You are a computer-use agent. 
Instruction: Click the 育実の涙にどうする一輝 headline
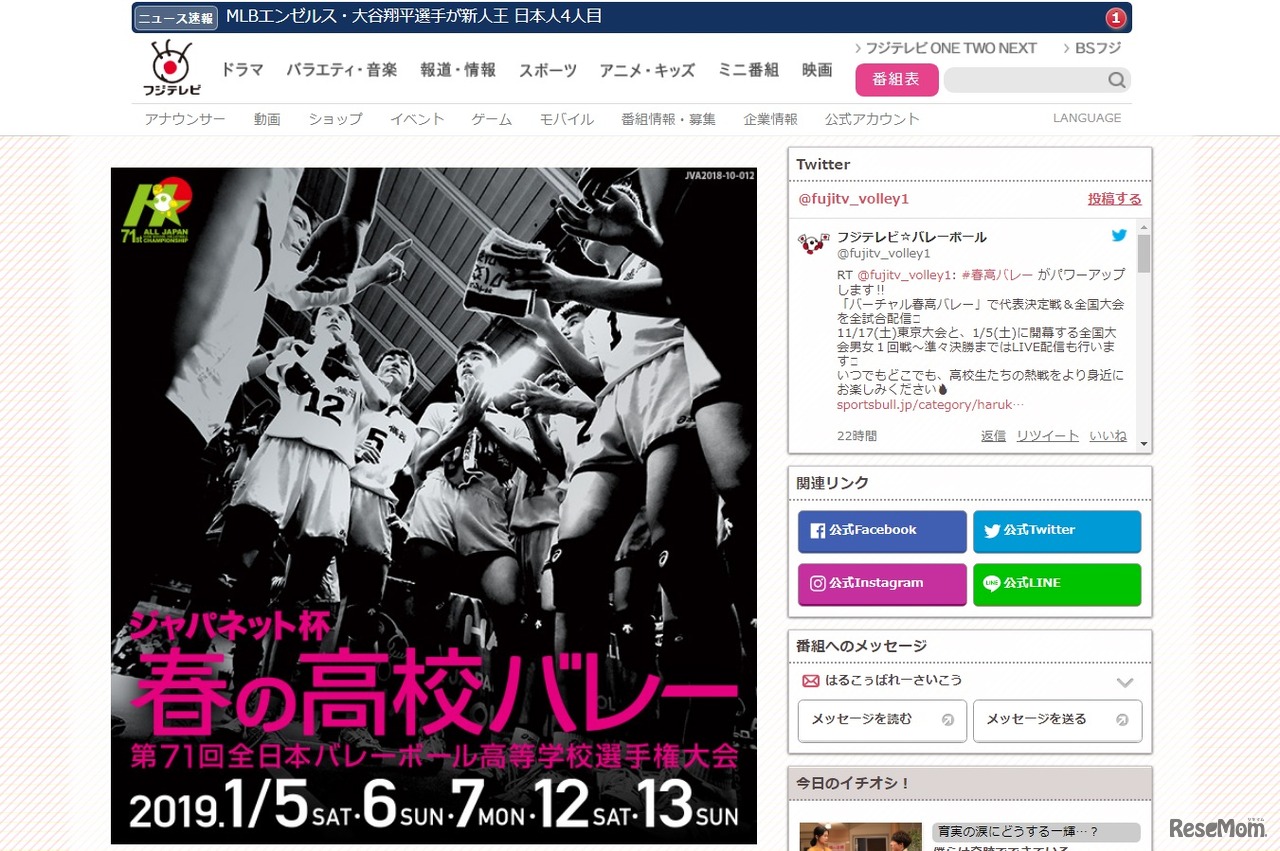[1016, 832]
